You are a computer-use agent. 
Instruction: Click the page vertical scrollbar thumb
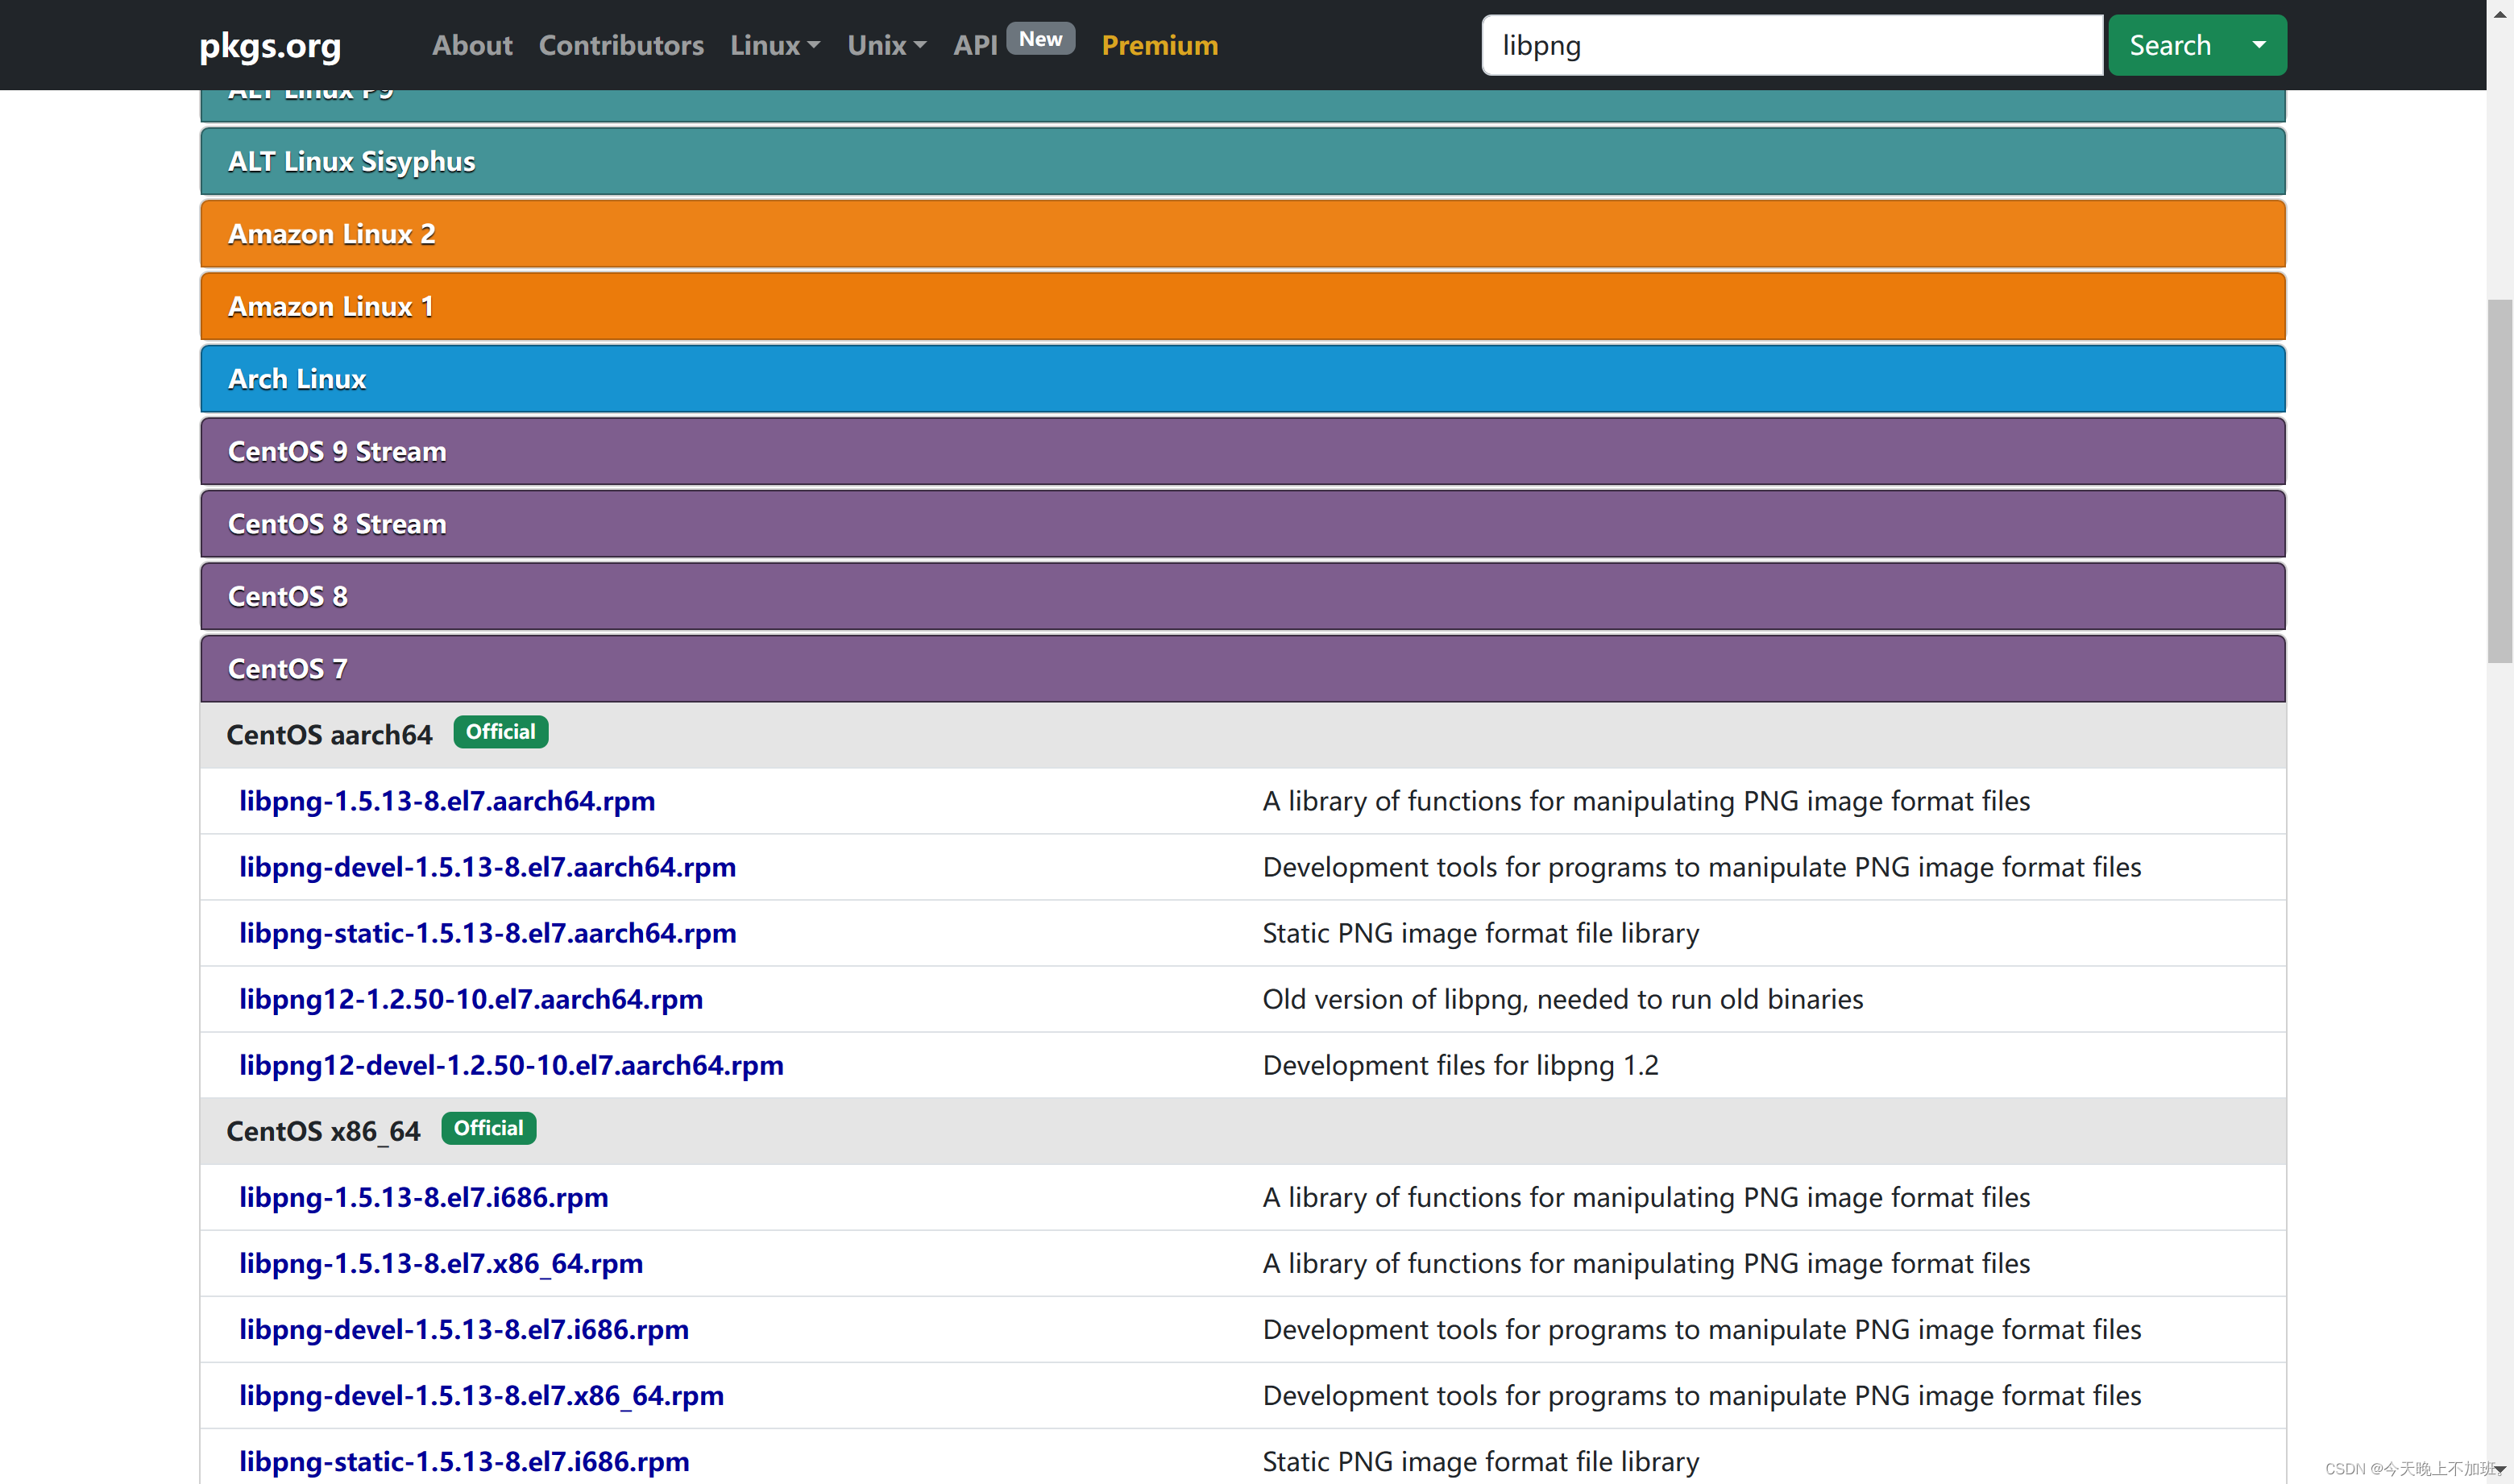point(2499,481)
